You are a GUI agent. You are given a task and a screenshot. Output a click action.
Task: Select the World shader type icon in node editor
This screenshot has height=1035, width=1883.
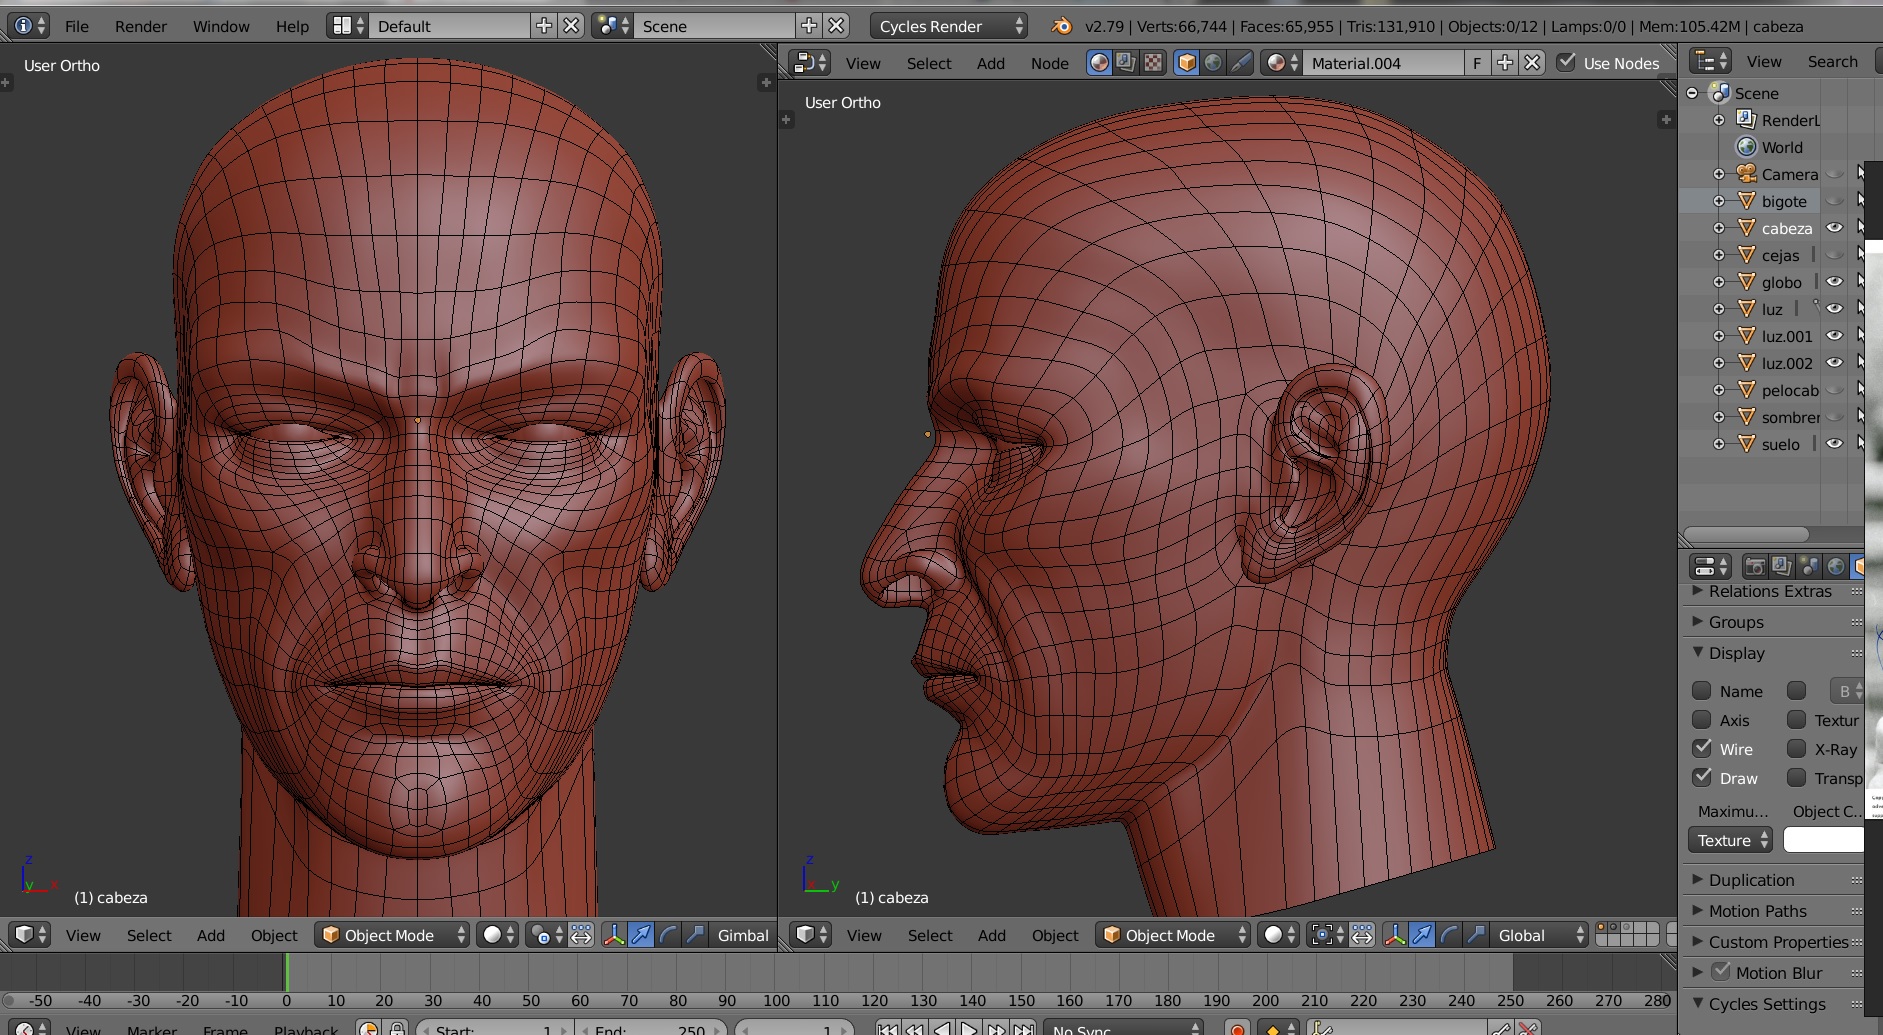click(x=1213, y=63)
